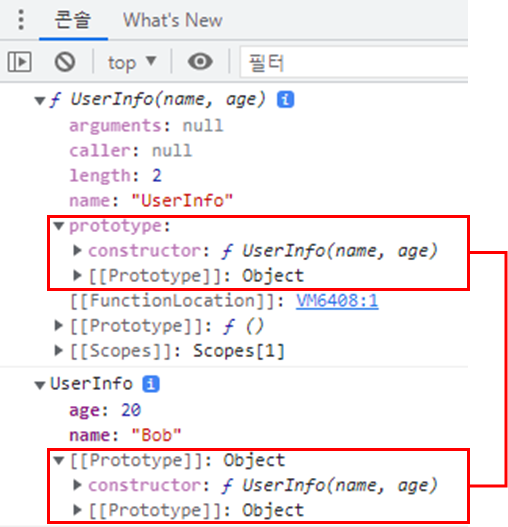The image size is (508, 527).
Task: Select the name: "UserInfo" row
Action: 151,201
